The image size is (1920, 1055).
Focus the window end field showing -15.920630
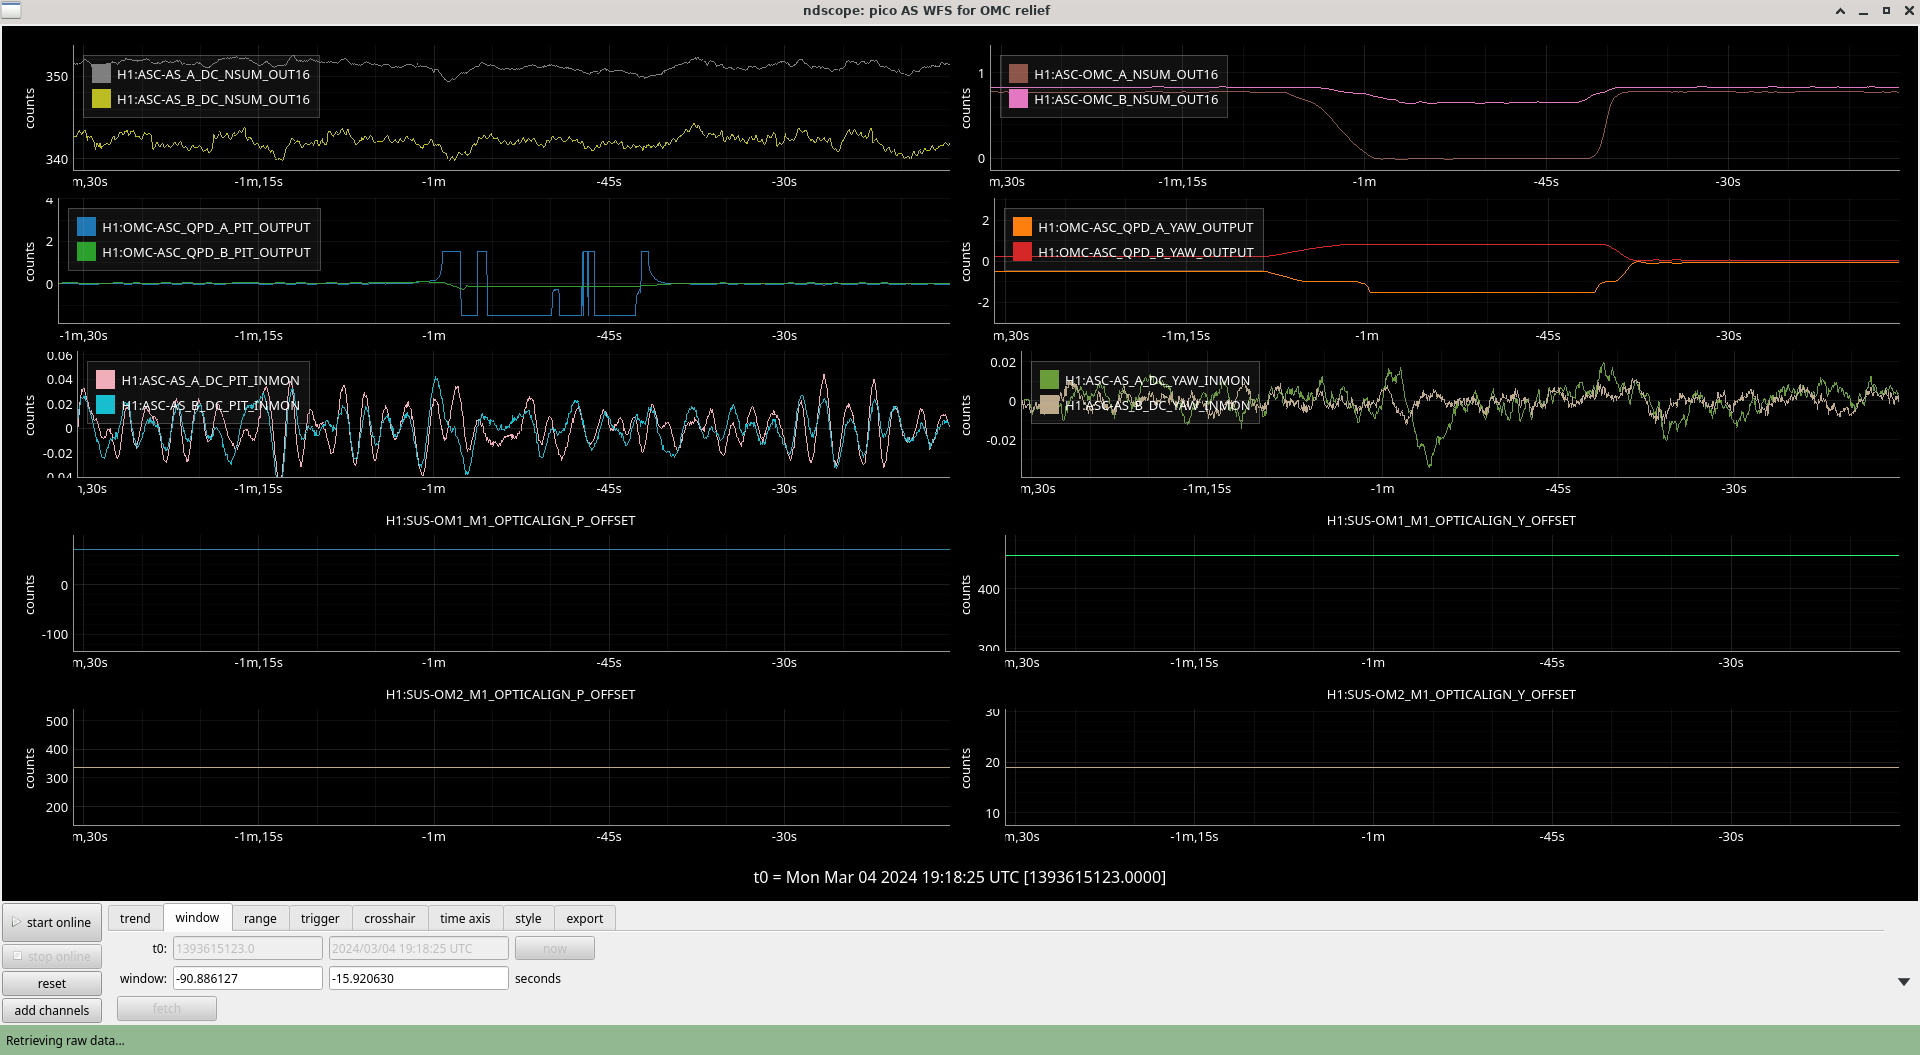(418, 978)
